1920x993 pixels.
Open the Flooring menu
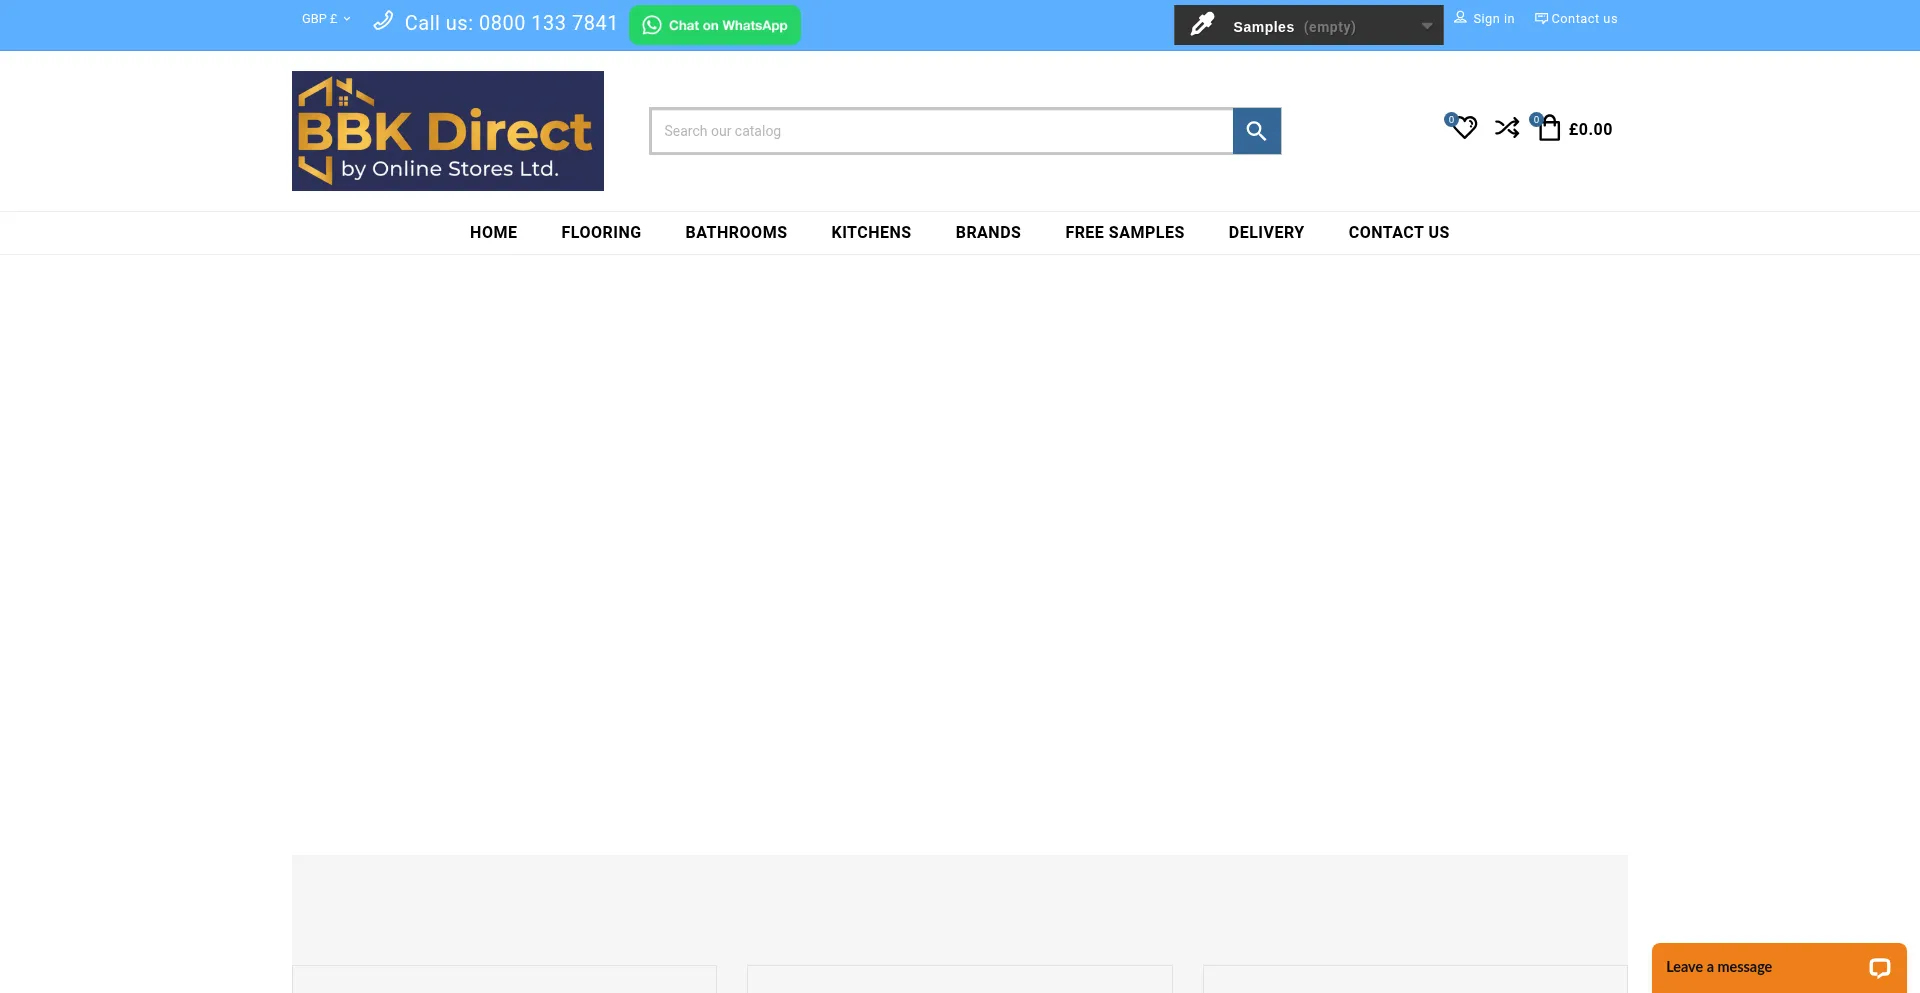tap(601, 233)
